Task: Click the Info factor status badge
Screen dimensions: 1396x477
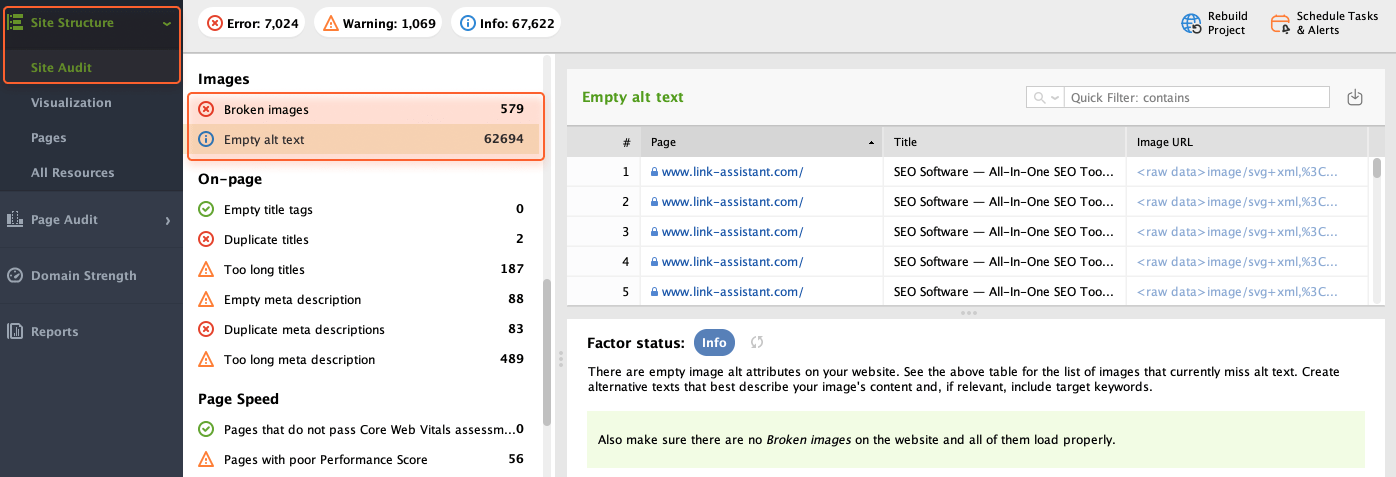Action: (714, 342)
